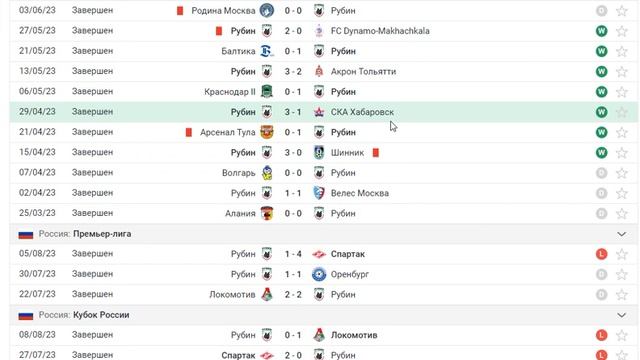Open the 3-2 score of Рубин vs Акрон

tap(293, 71)
